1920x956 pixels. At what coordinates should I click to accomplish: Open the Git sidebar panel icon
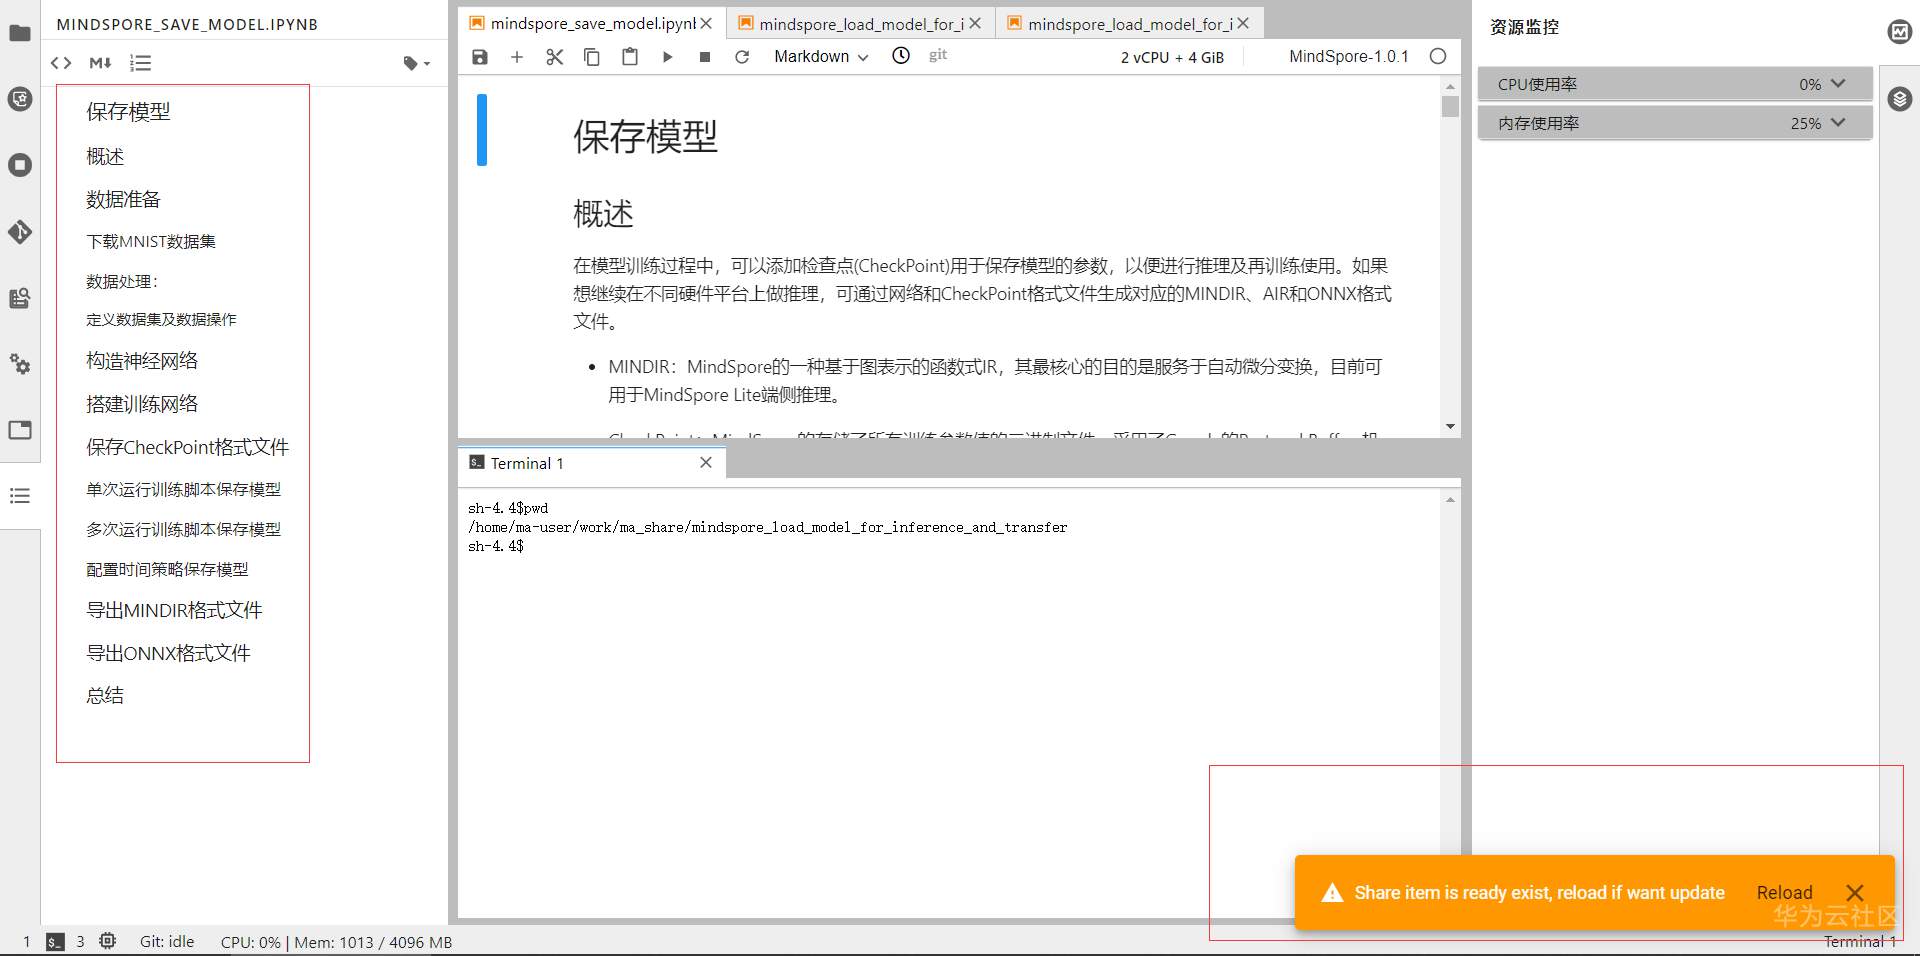point(20,232)
